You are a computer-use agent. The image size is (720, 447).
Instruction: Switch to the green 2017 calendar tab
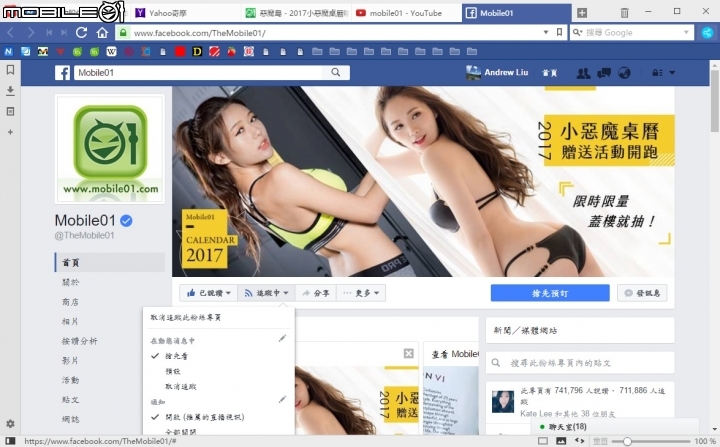[x=296, y=13]
